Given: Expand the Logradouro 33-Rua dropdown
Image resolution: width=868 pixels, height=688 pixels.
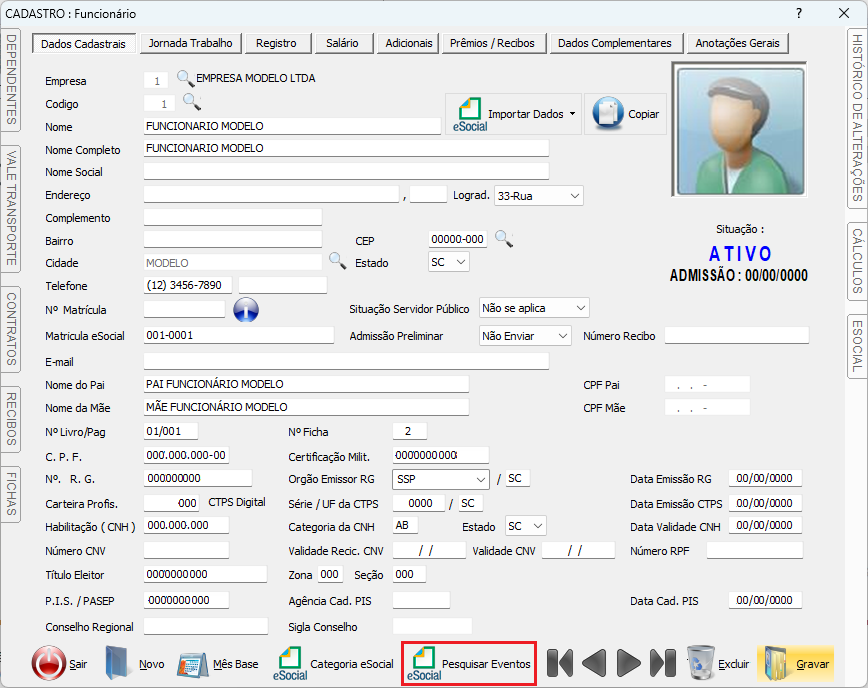Looking at the screenshot, I should click(x=575, y=196).
